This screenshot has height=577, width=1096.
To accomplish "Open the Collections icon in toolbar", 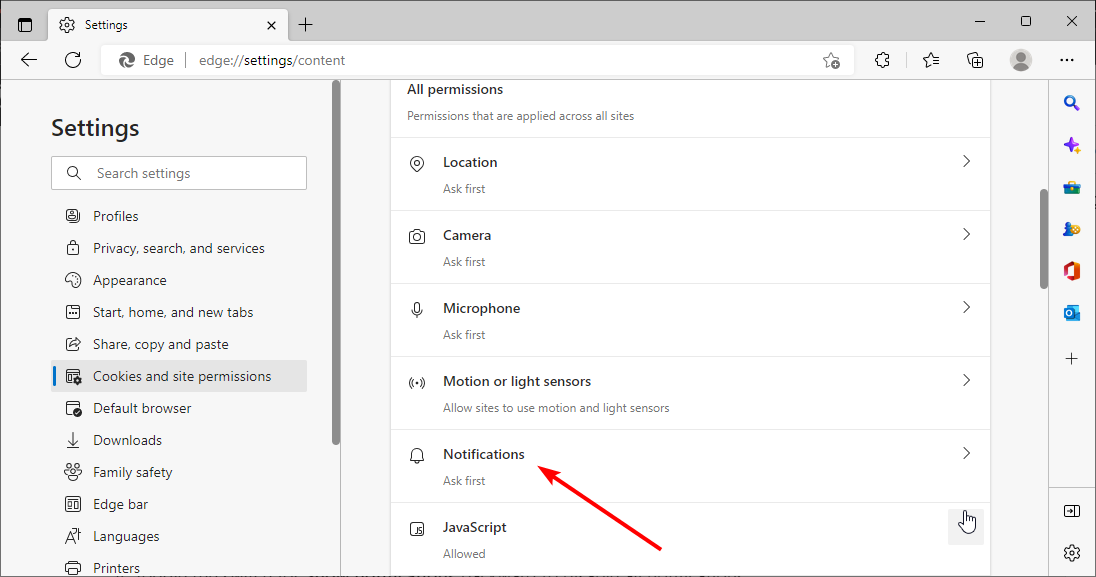I will [975, 60].
